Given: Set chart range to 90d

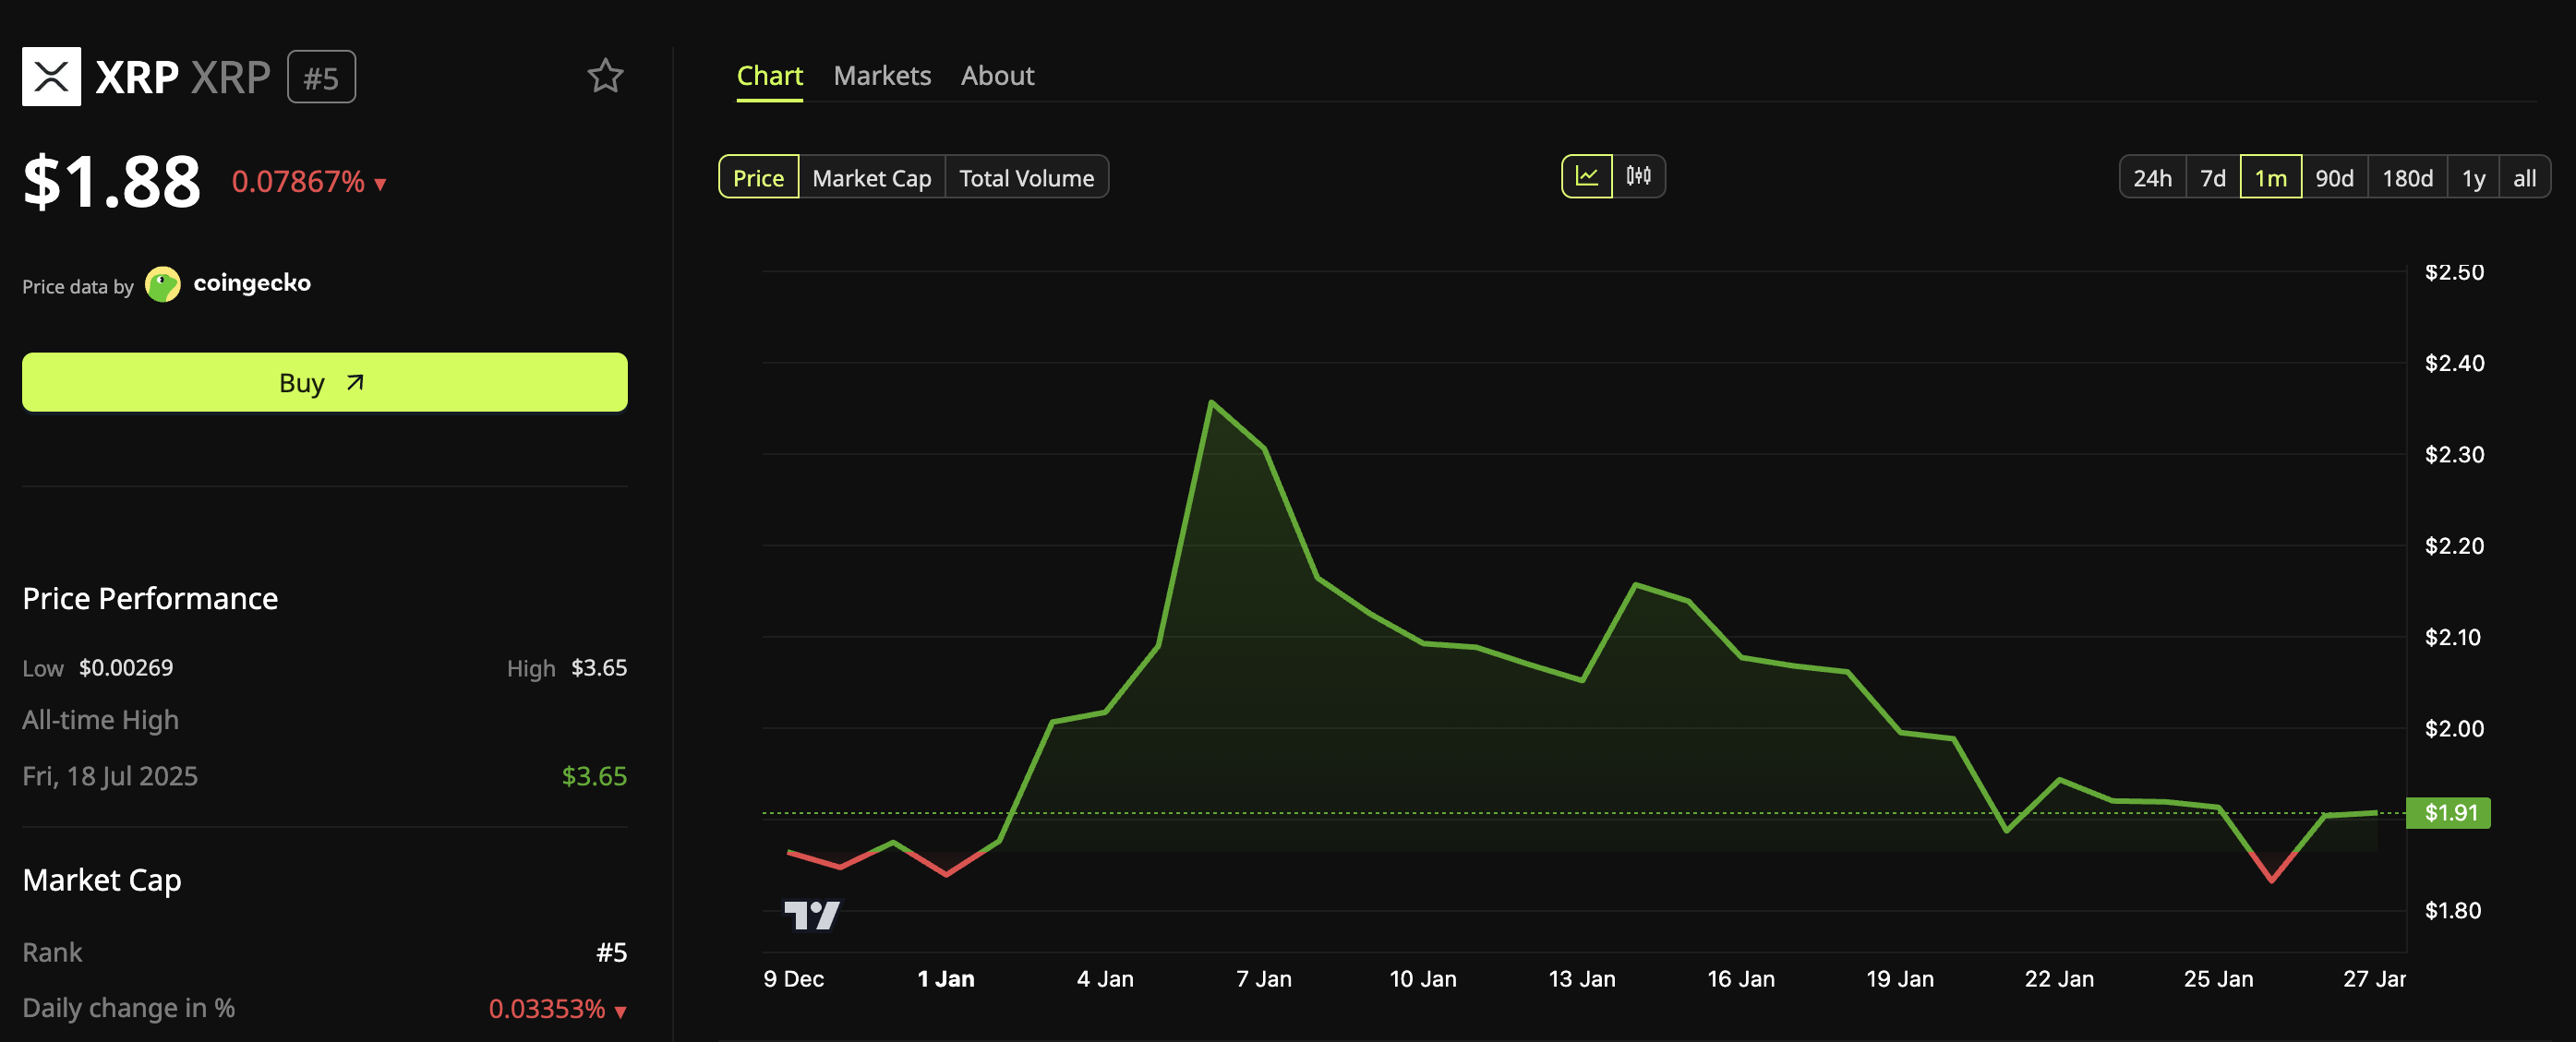Looking at the screenshot, I should [x=2334, y=178].
